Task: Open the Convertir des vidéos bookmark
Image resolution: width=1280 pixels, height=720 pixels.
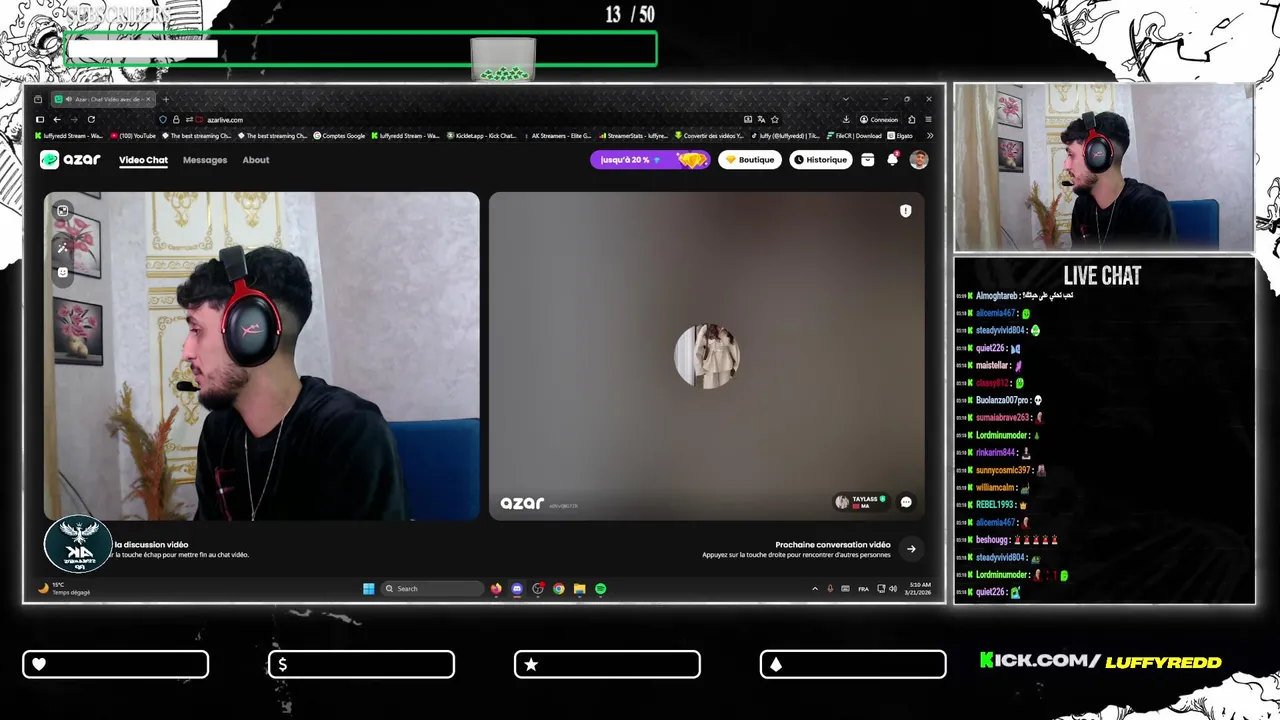Action: pyautogui.click(x=709, y=136)
